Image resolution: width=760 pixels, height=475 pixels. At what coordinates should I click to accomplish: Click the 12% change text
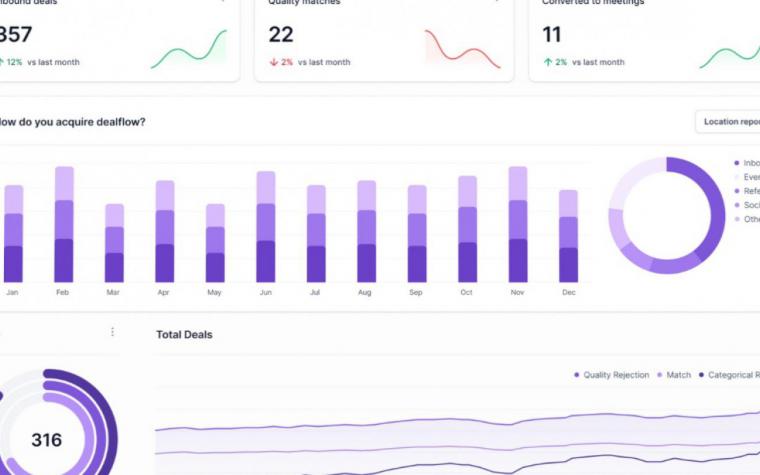coord(14,62)
